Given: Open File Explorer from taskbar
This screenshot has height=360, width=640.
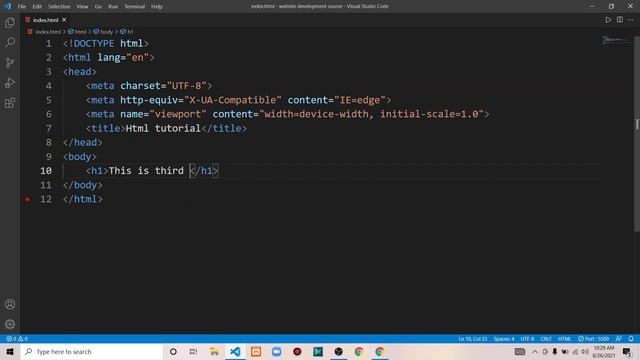Looking at the screenshot, I should (214, 351).
